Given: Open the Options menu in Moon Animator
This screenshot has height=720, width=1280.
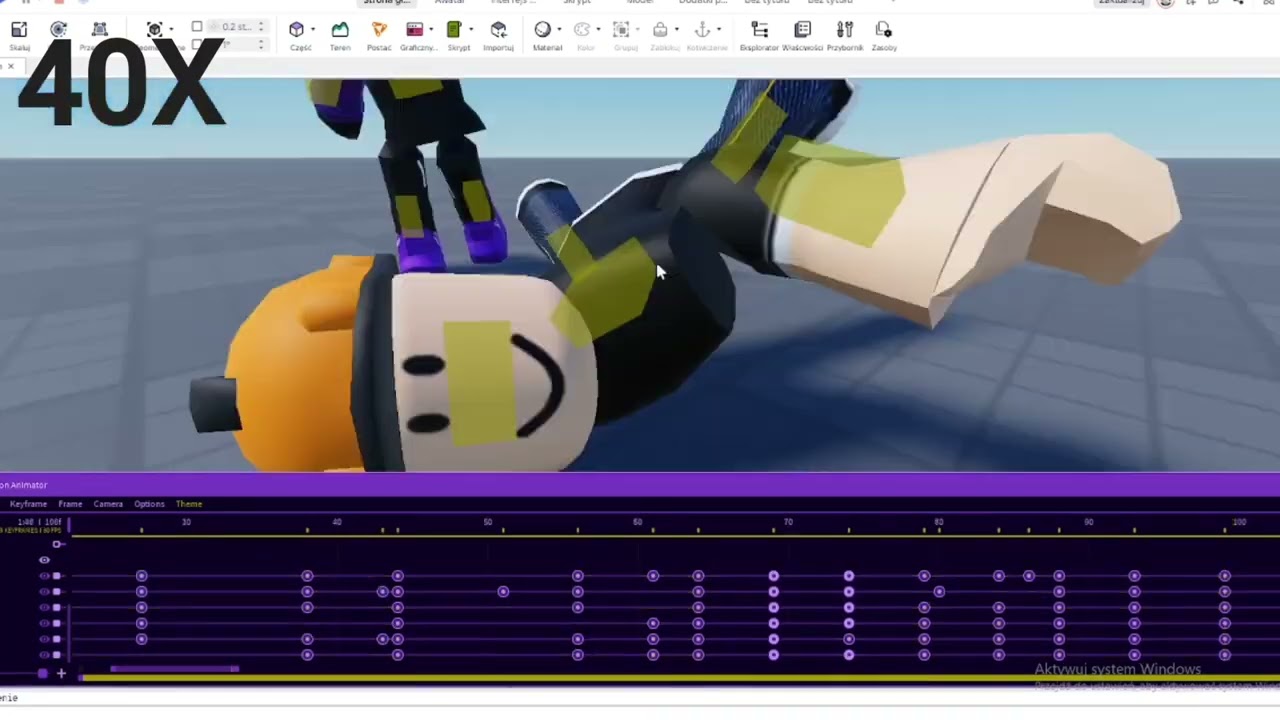Looking at the screenshot, I should click(x=149, y=504).
